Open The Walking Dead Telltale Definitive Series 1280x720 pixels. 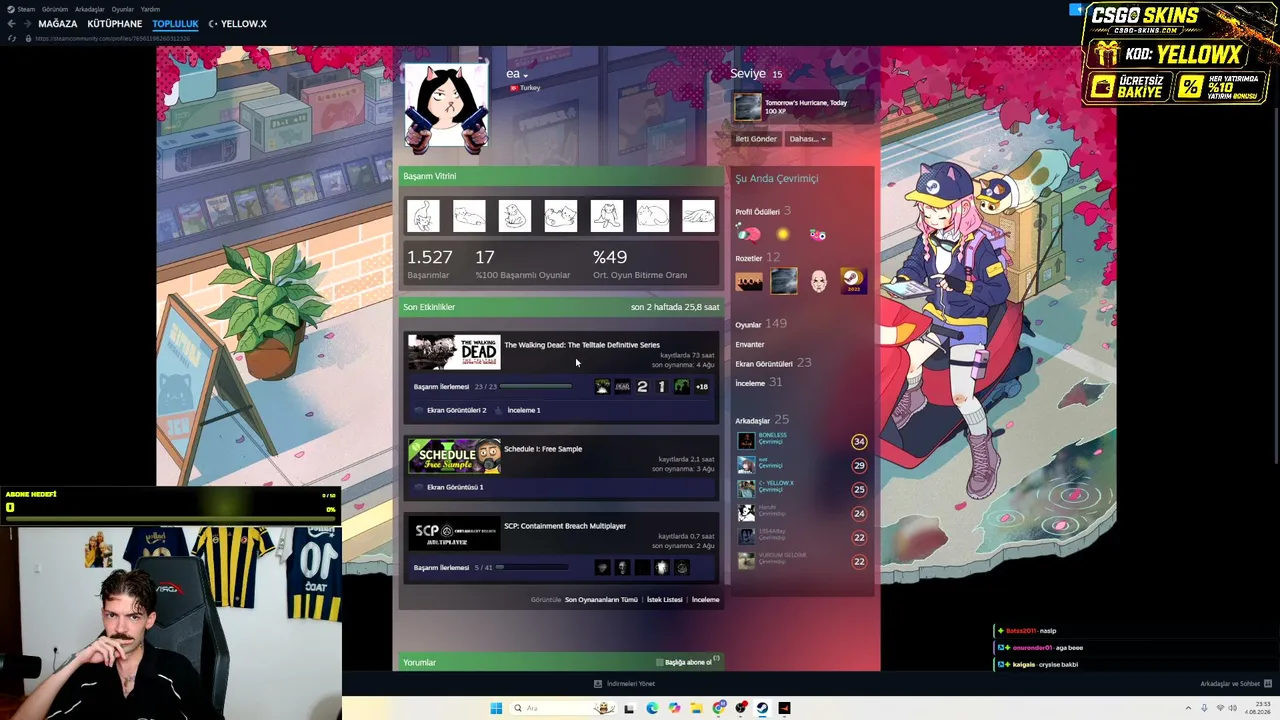point(582,345)
